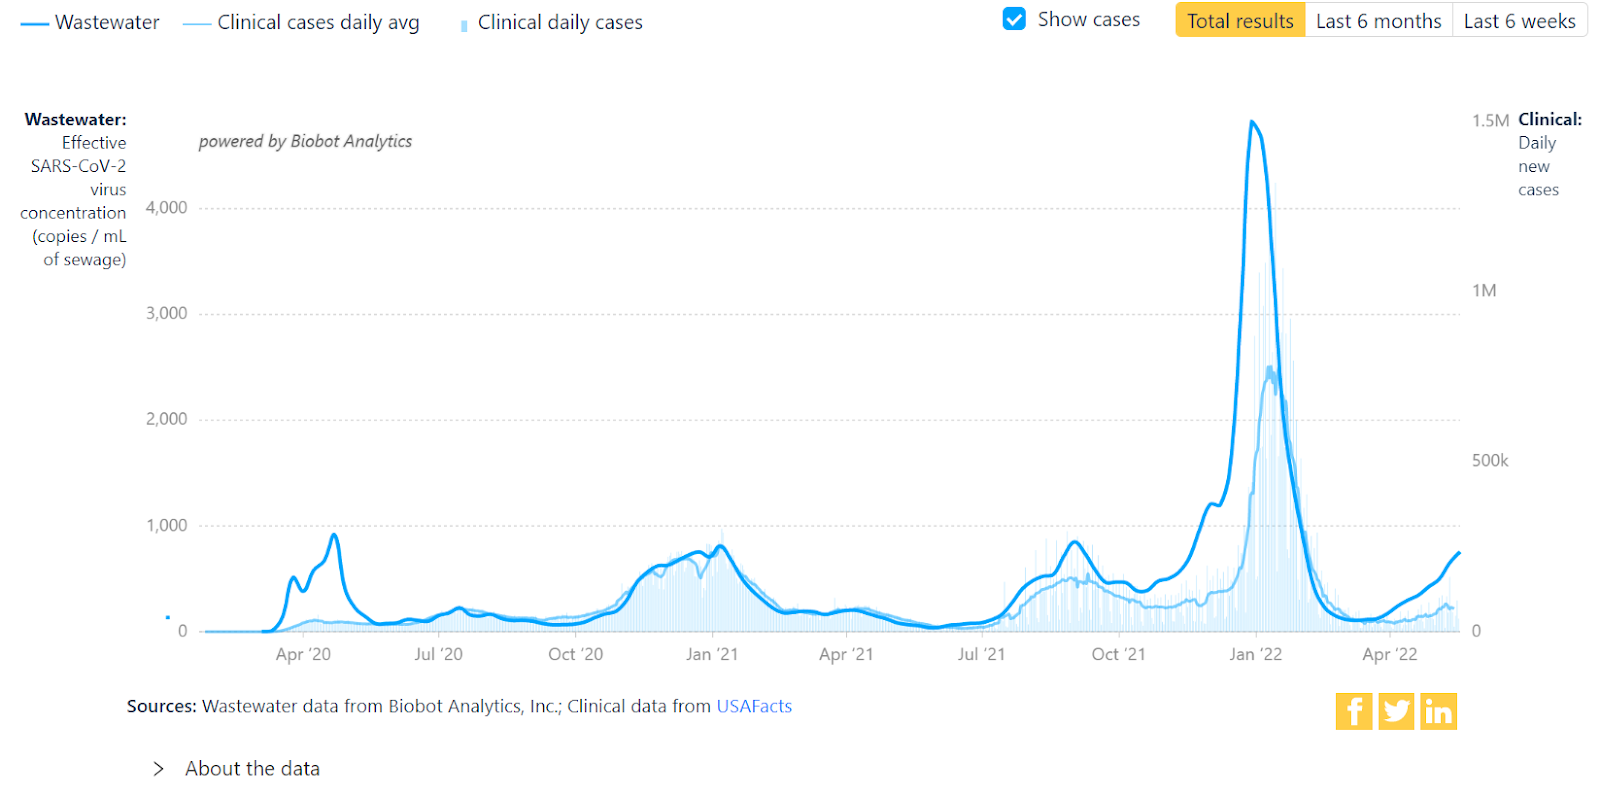Share chart on LinkedIn icon

(x=1438, y=712)
